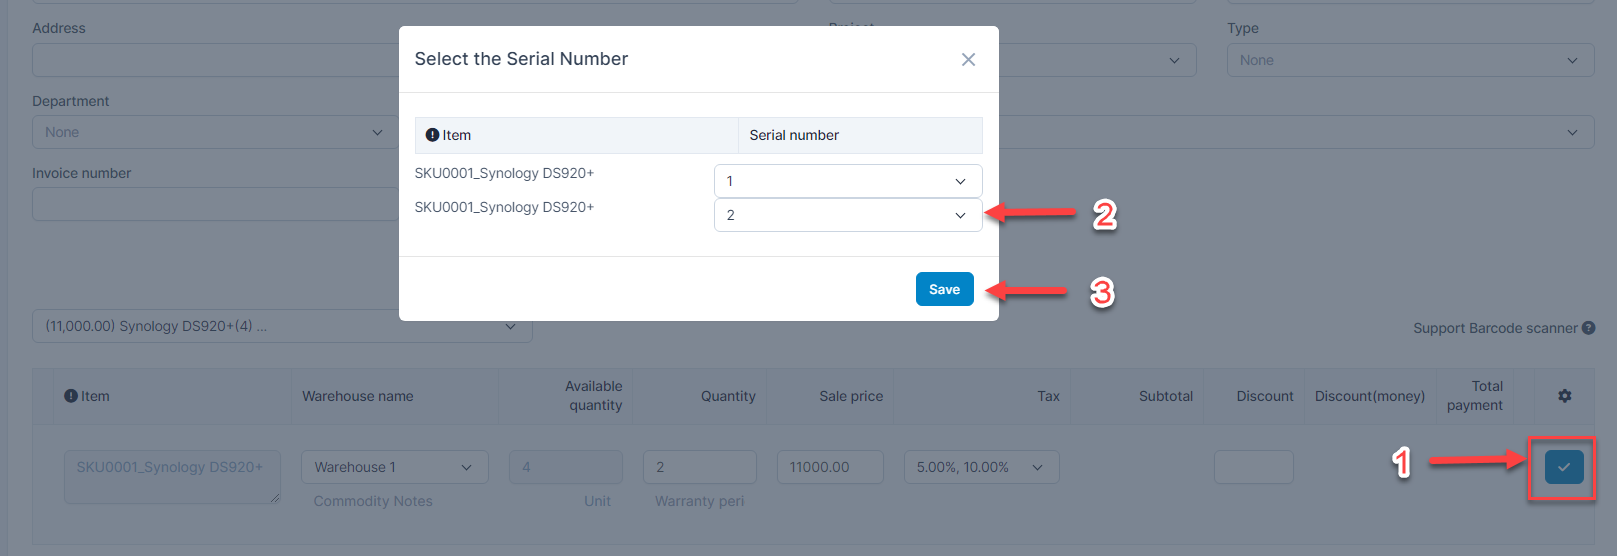Click info icon in Item table header
Image resolution: width=1617 pixels, height=556 pixels.
71,396
